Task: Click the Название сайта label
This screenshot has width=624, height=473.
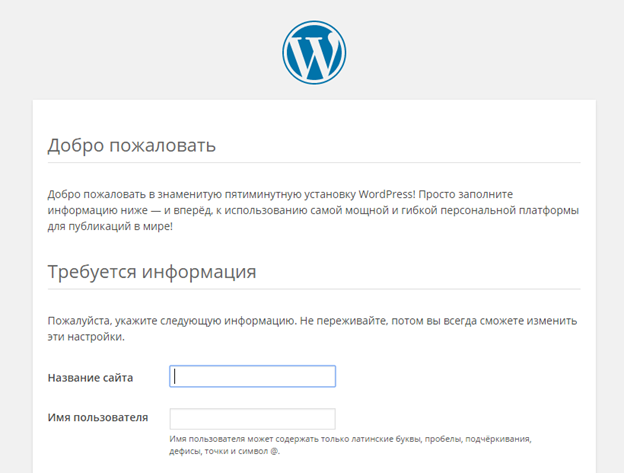Action: coord(90,377)
